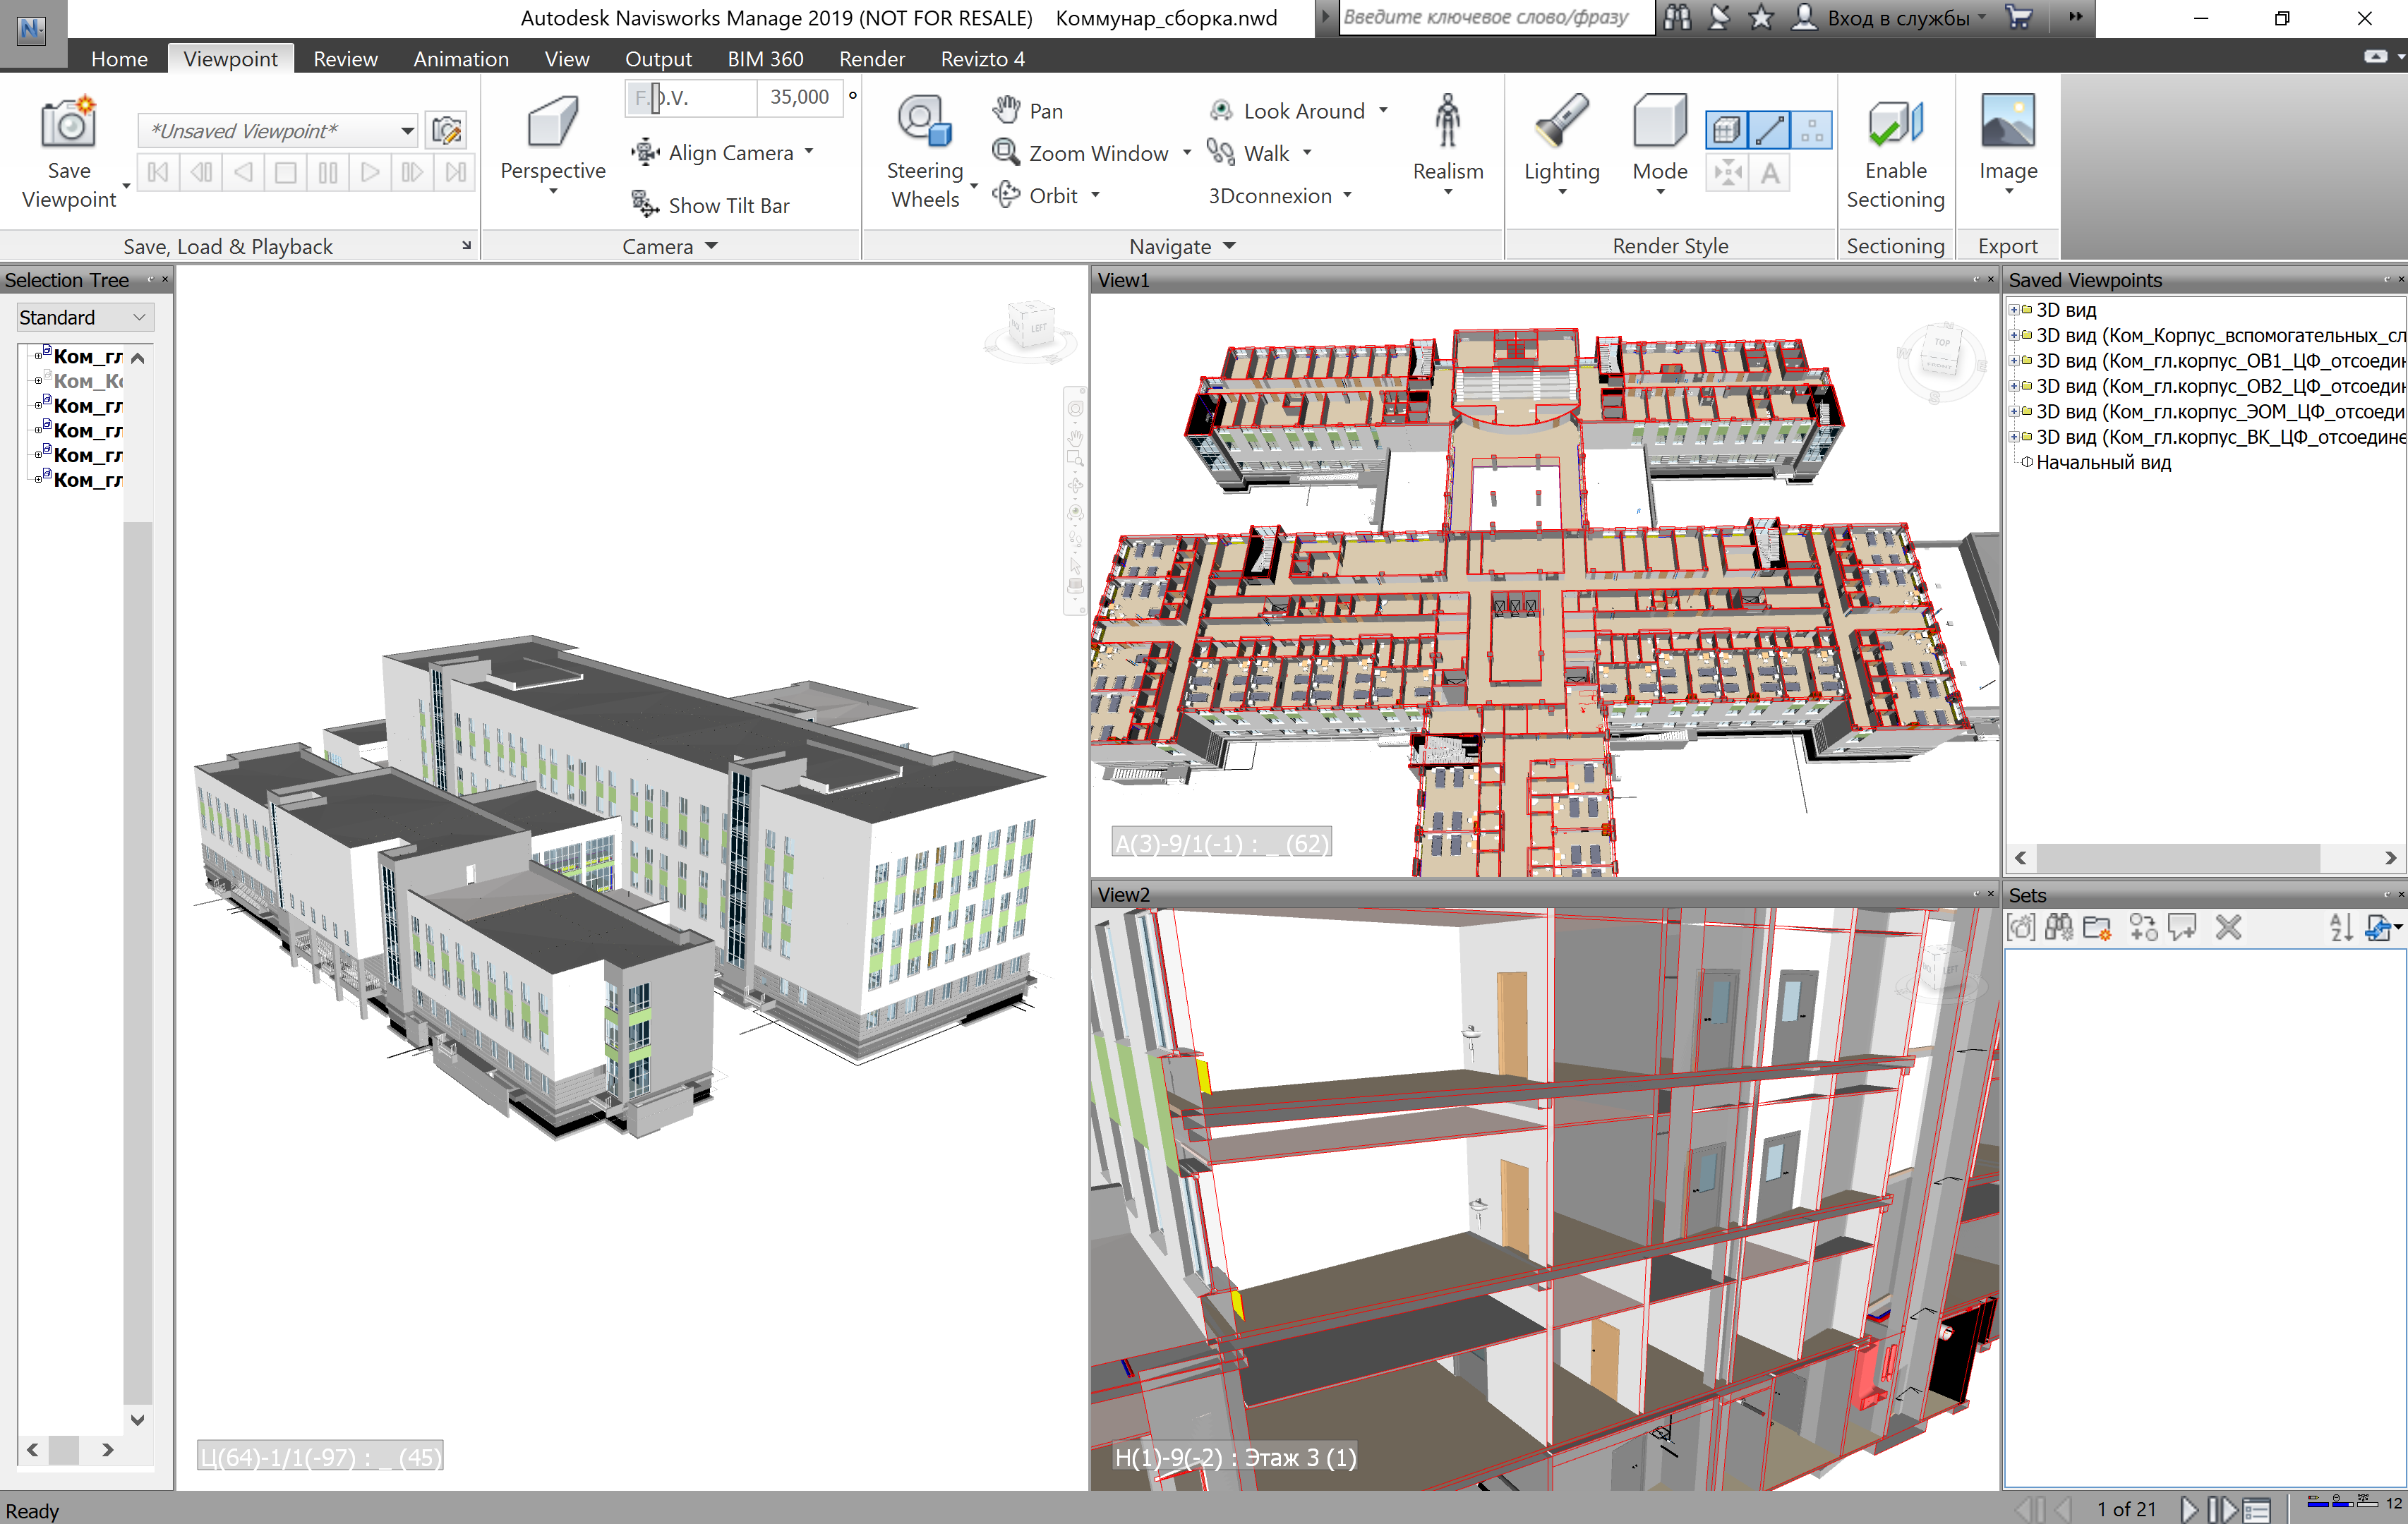The height and width of the screenshot is (1524, 2408).
Task: Click the Duplicate icon in Sets panel
Action: [2143, 928]
